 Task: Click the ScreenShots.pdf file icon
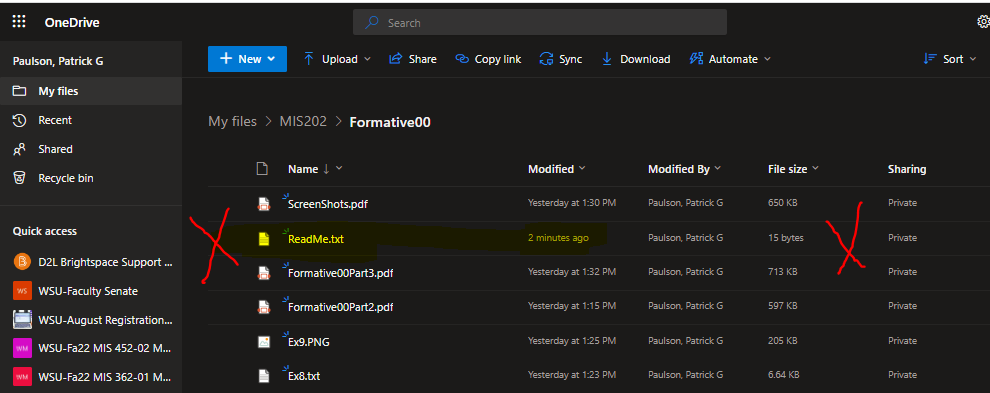tap(263, 204)
